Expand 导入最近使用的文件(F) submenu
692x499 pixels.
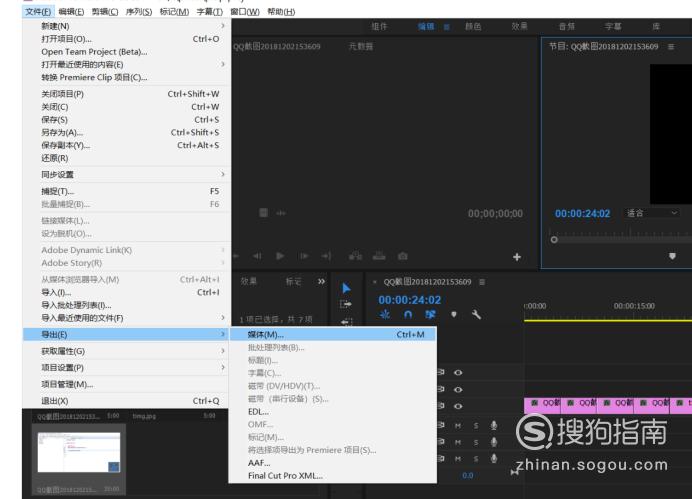126,318
